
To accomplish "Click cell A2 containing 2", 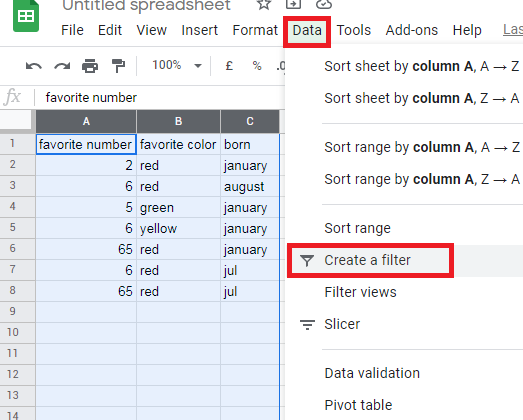I will click(86, 165).
